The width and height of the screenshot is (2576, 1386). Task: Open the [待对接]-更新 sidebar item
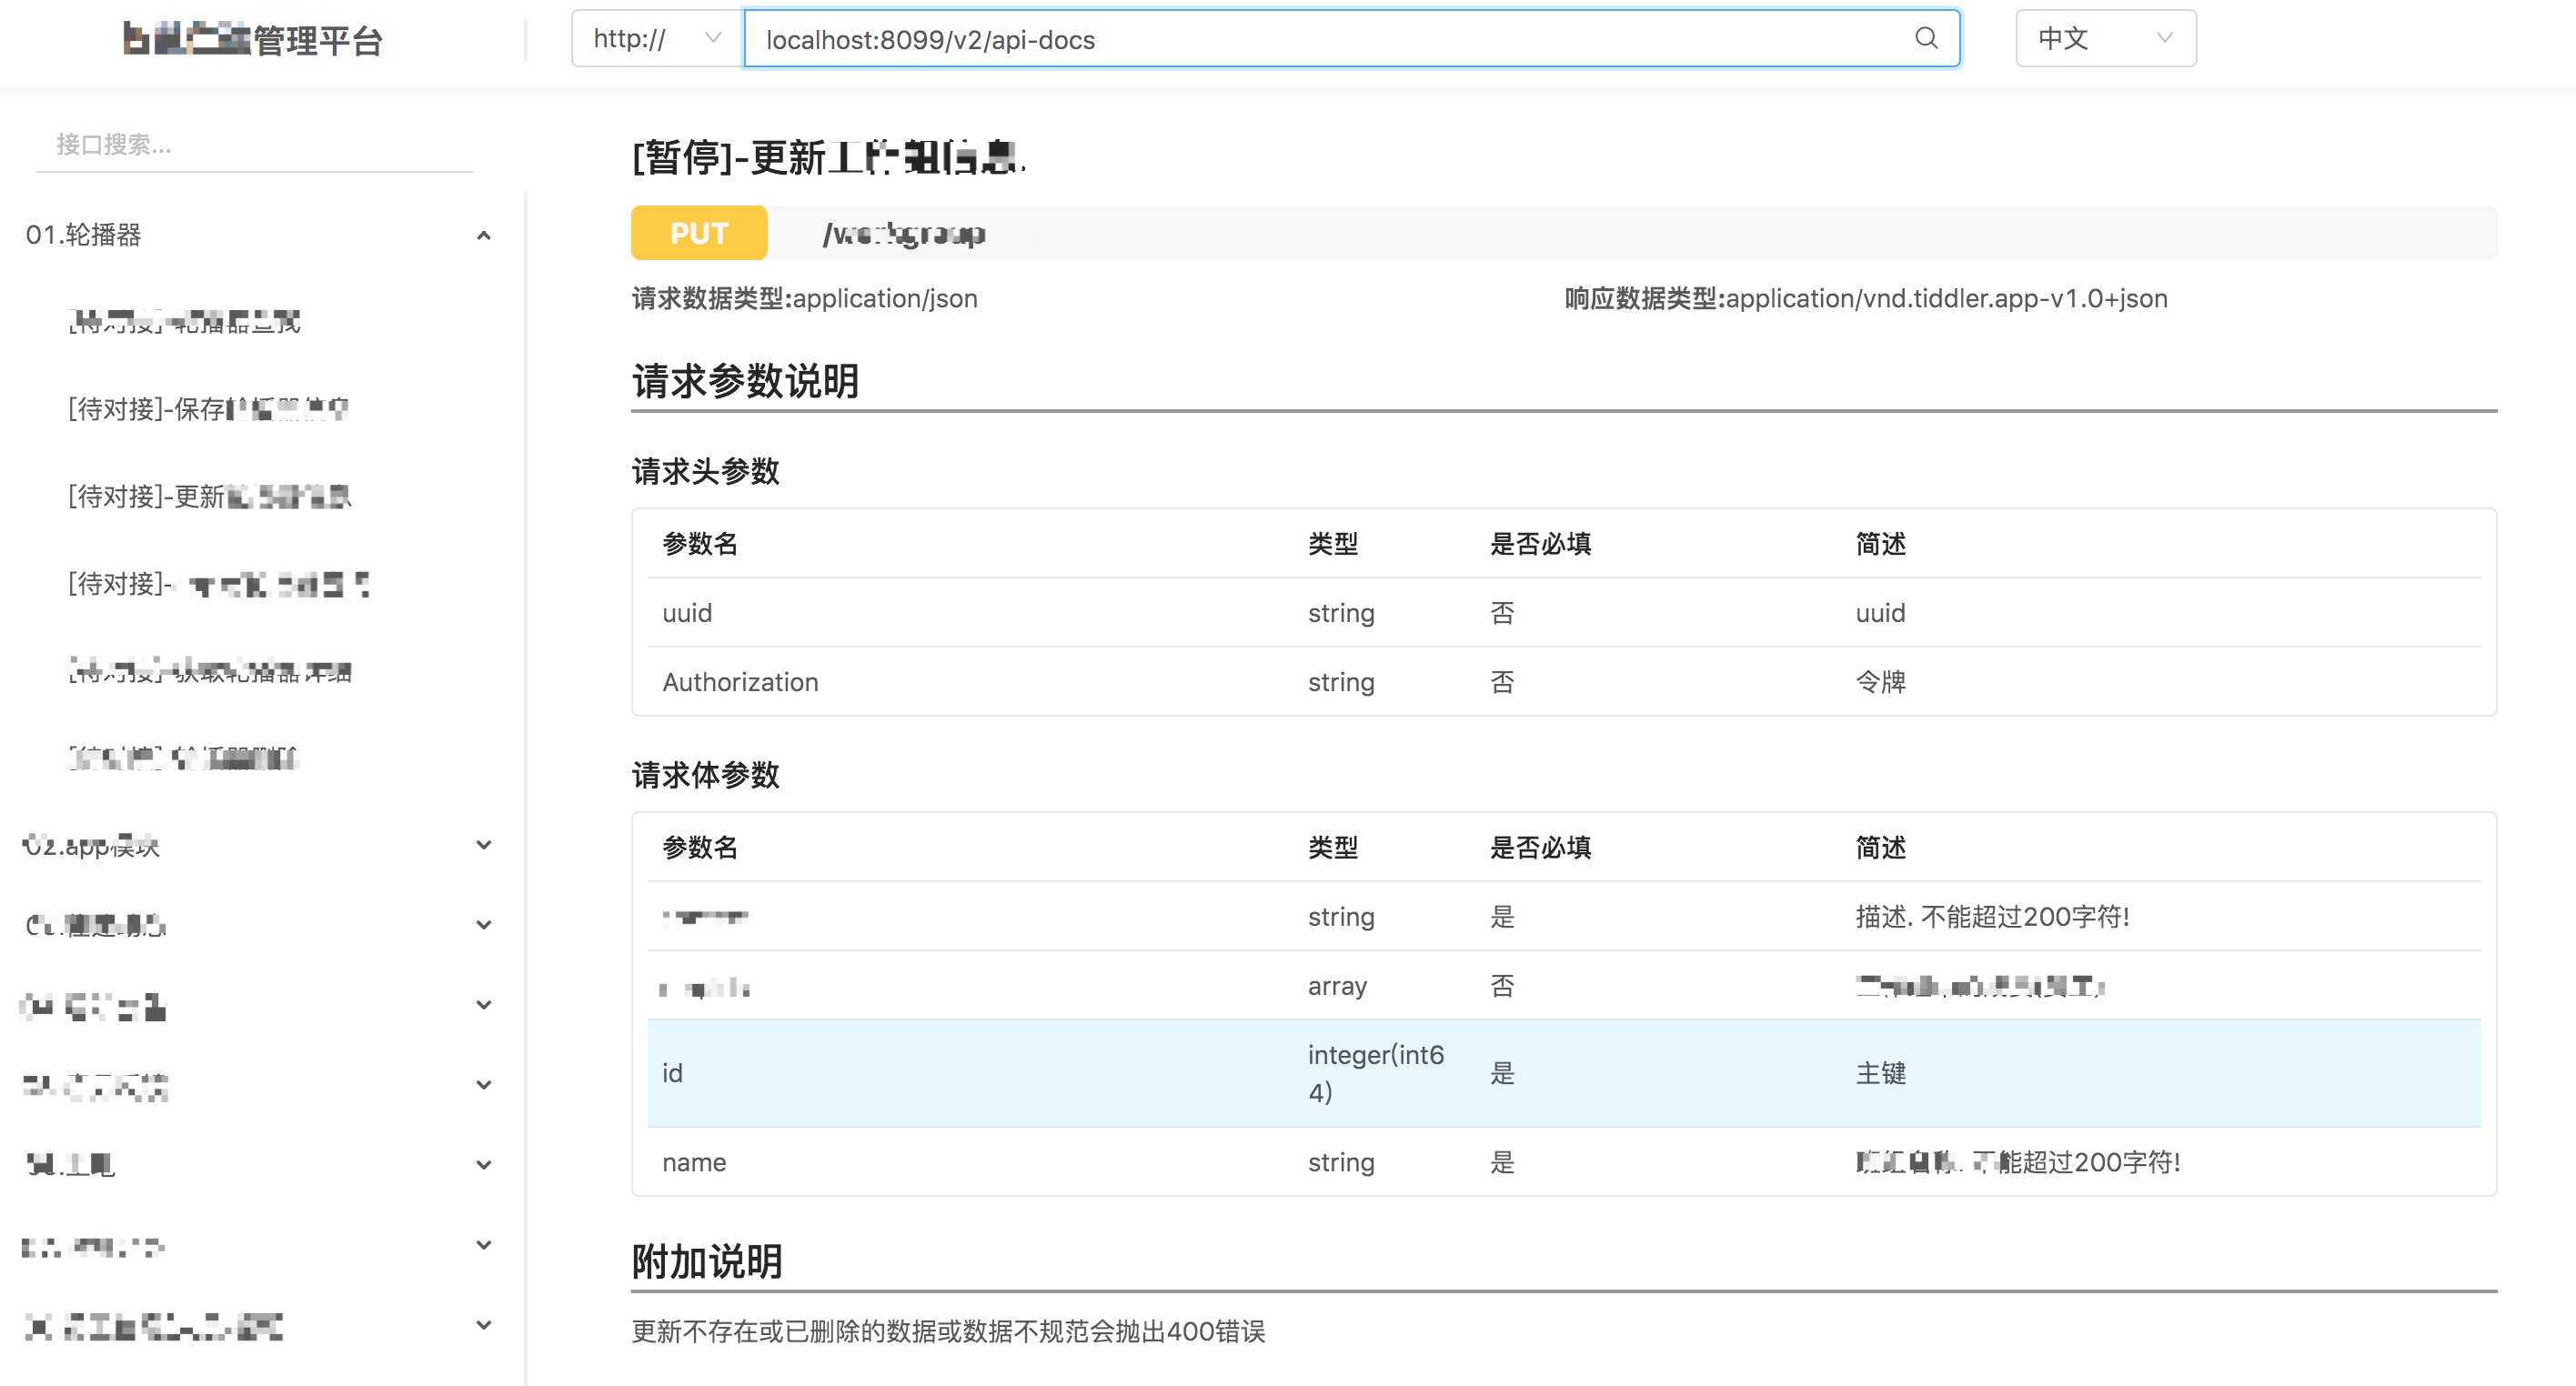209,496
